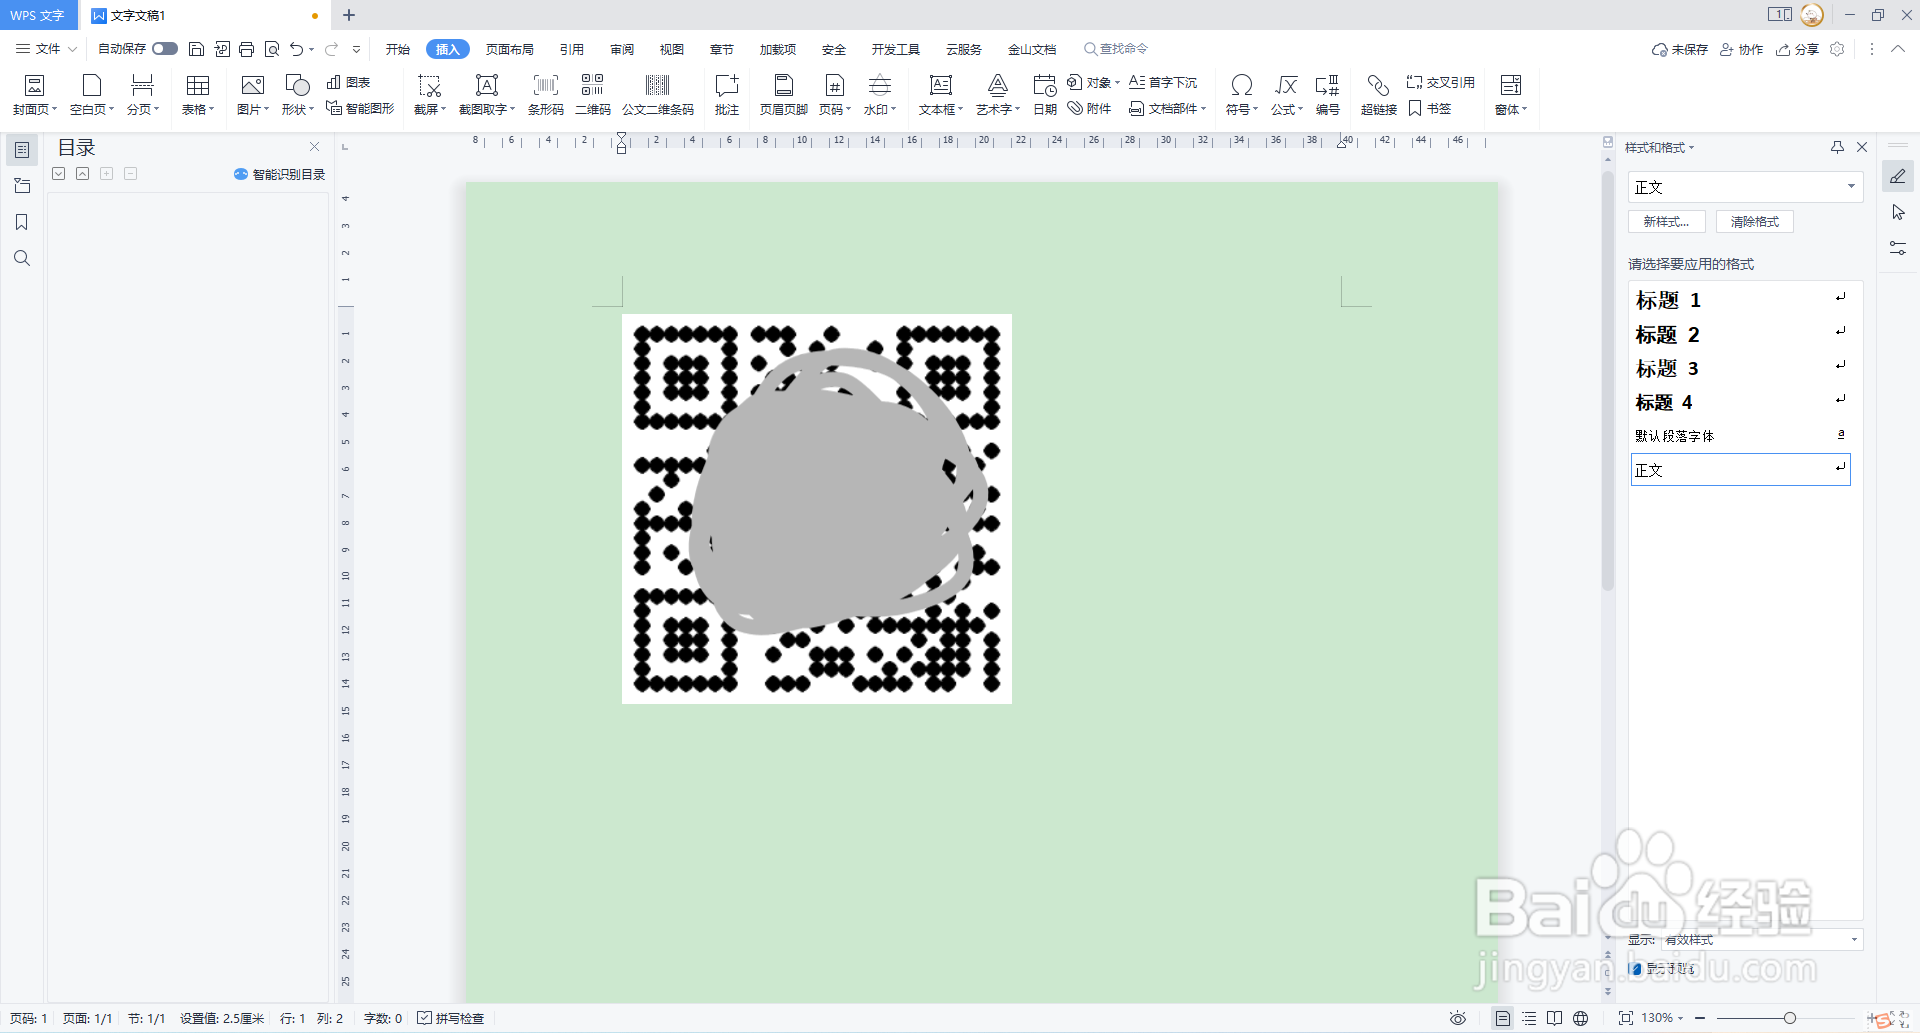Click the New Style (新样式) button
Viewport: 1920px width, 1033px height.
tap(1667, 222)
